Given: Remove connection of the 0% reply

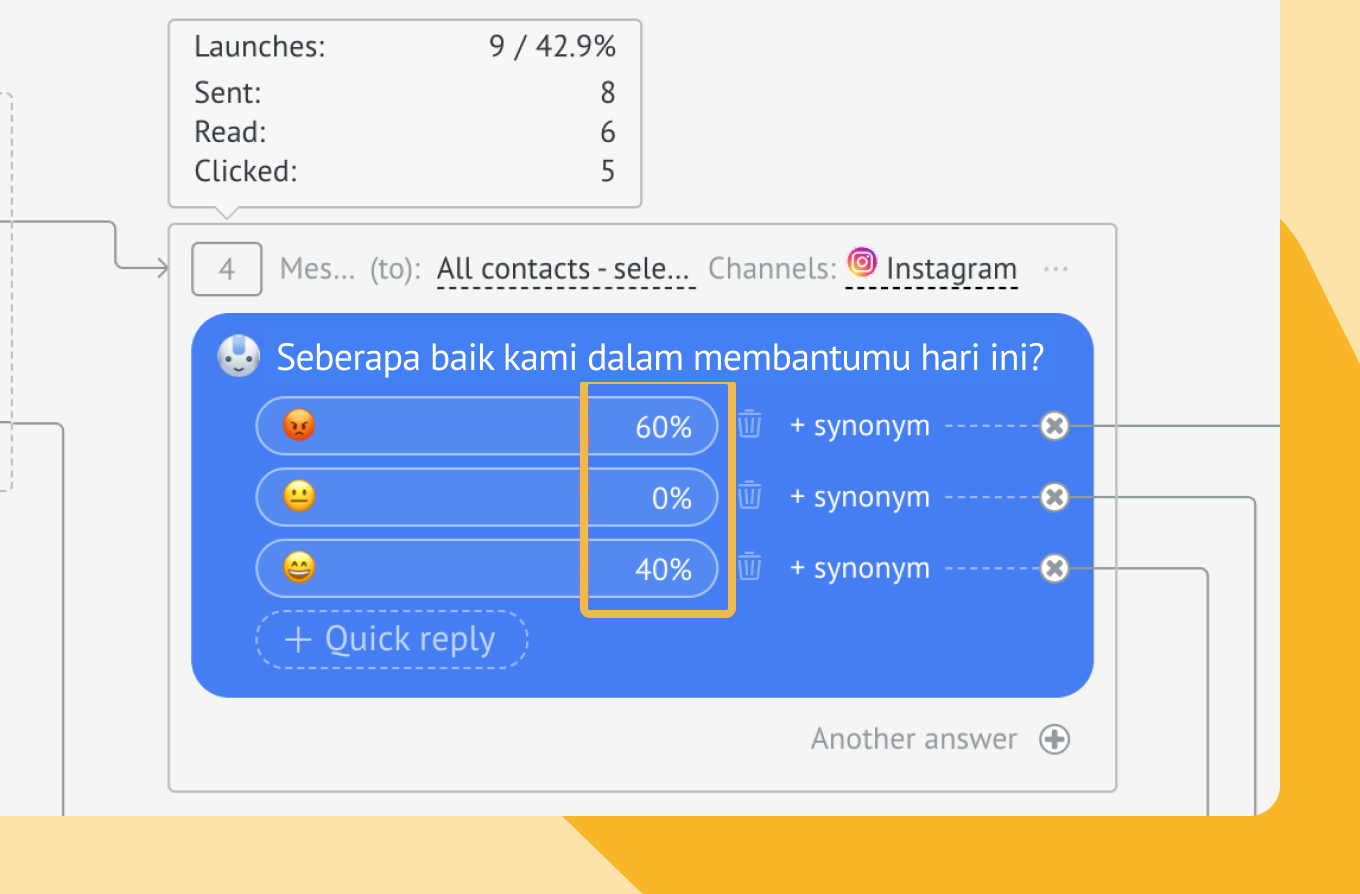Looking at the screenshot, I should tap(1054, 497).
